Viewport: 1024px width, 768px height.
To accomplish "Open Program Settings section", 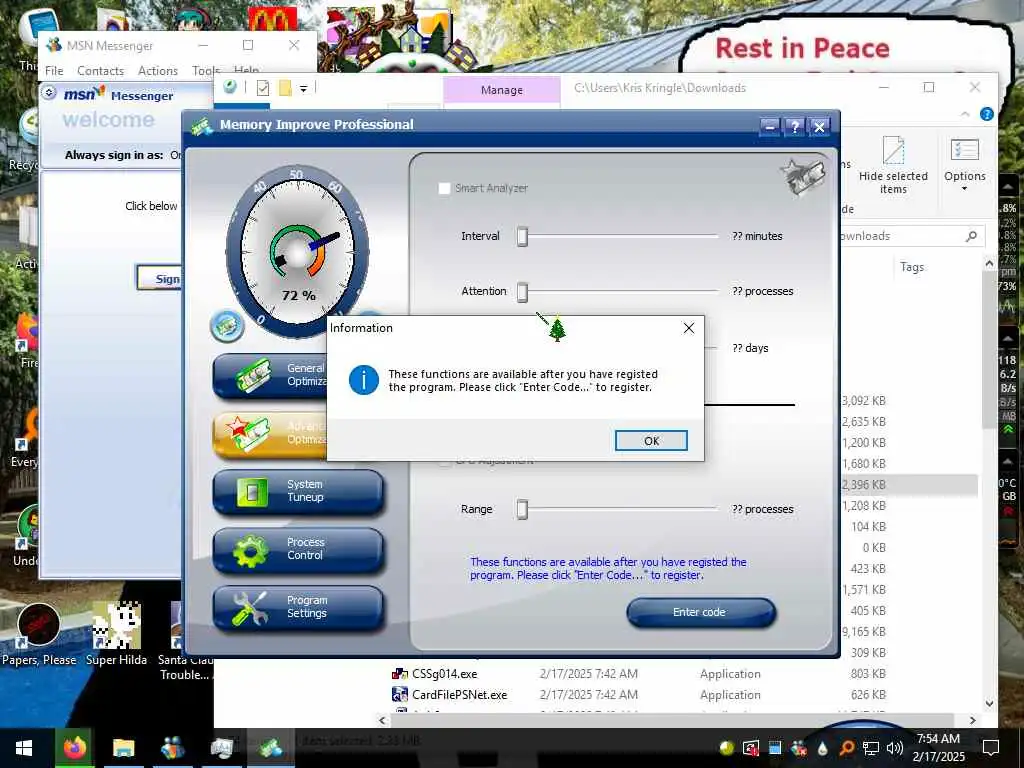I will 298,607.
